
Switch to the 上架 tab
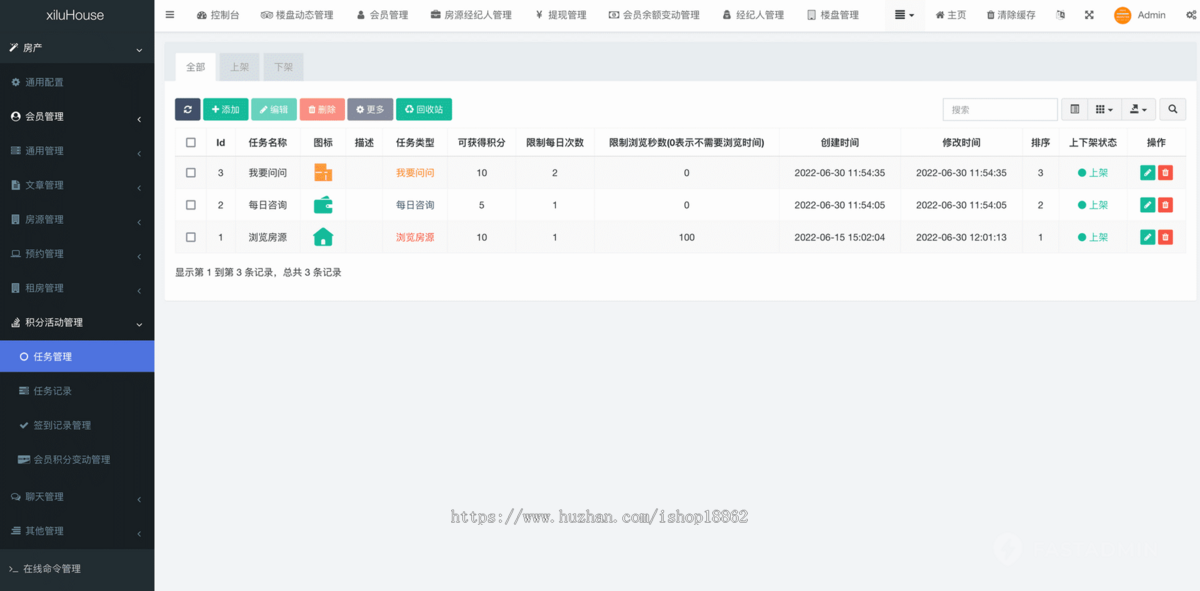(x=239, y=66)
